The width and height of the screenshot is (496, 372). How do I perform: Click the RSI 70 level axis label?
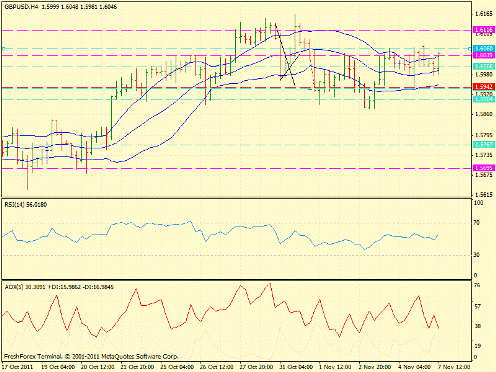(477, 223)
